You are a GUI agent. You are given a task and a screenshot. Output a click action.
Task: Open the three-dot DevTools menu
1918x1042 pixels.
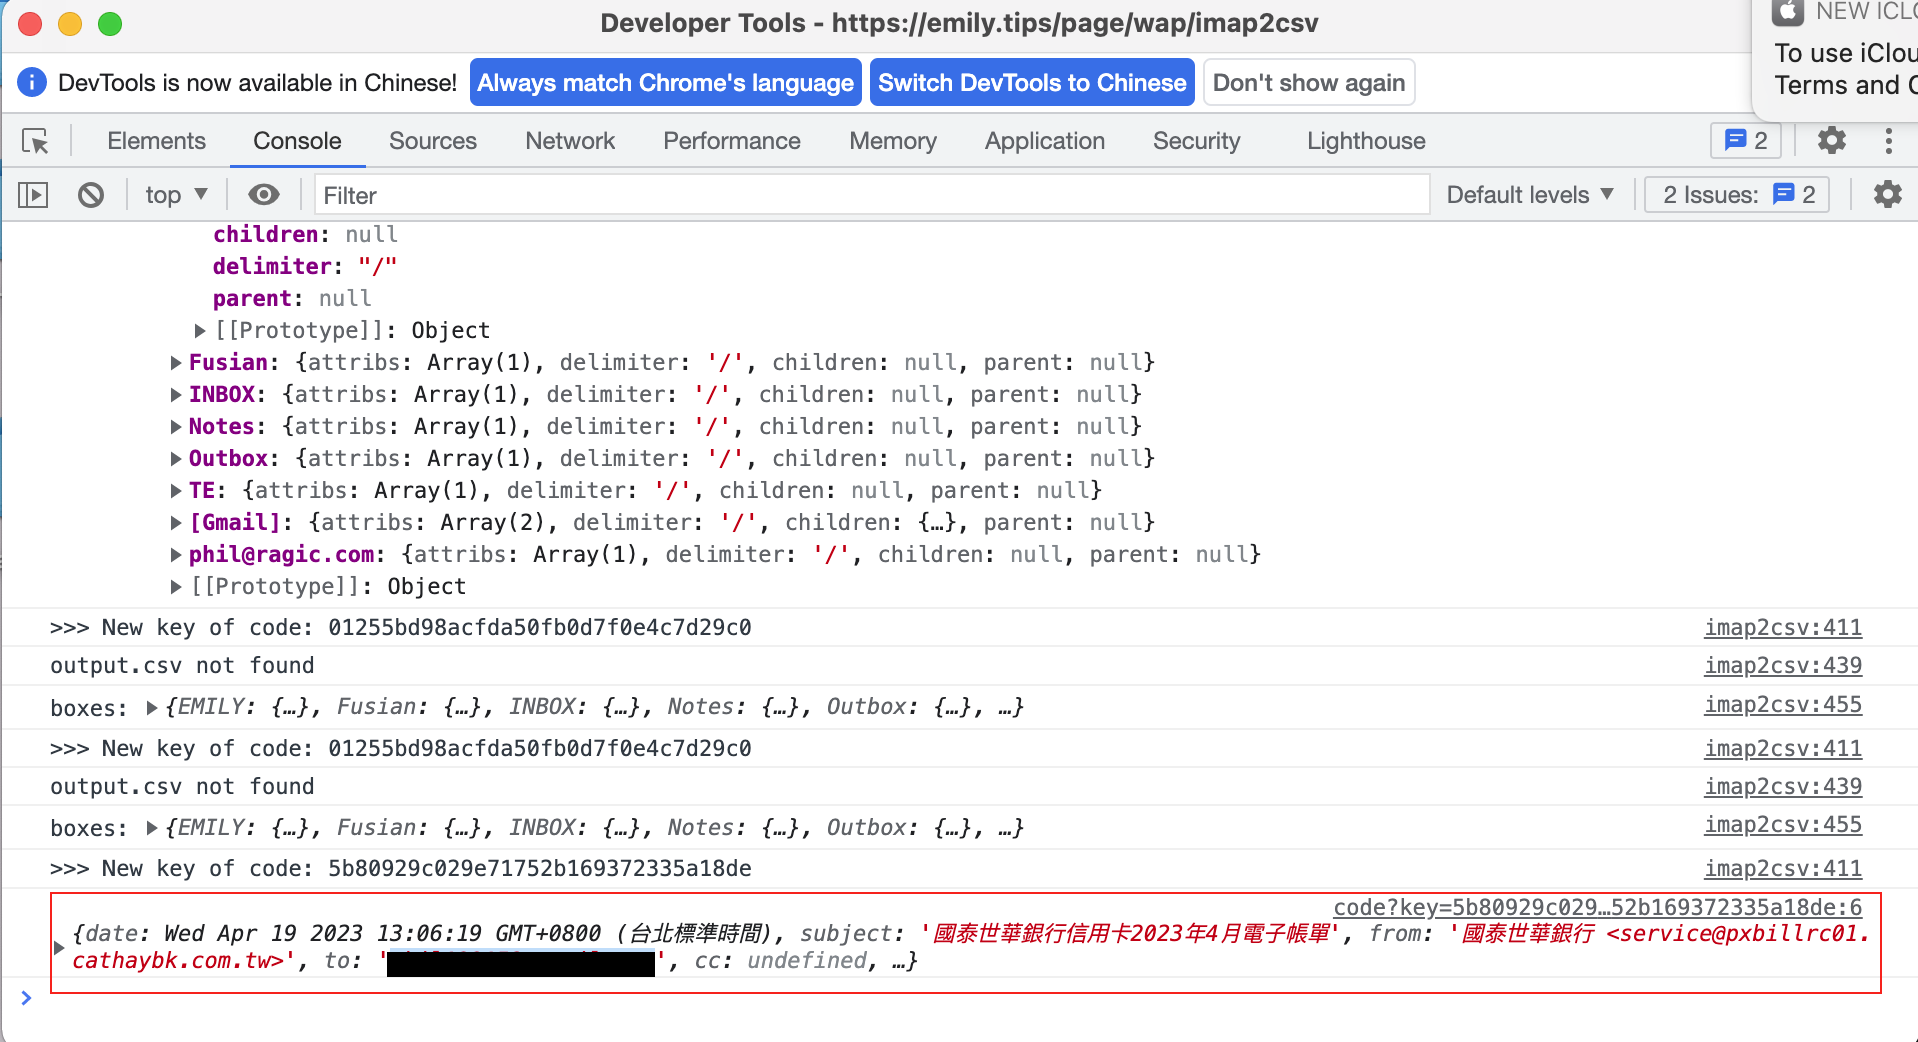point(1888,141)
